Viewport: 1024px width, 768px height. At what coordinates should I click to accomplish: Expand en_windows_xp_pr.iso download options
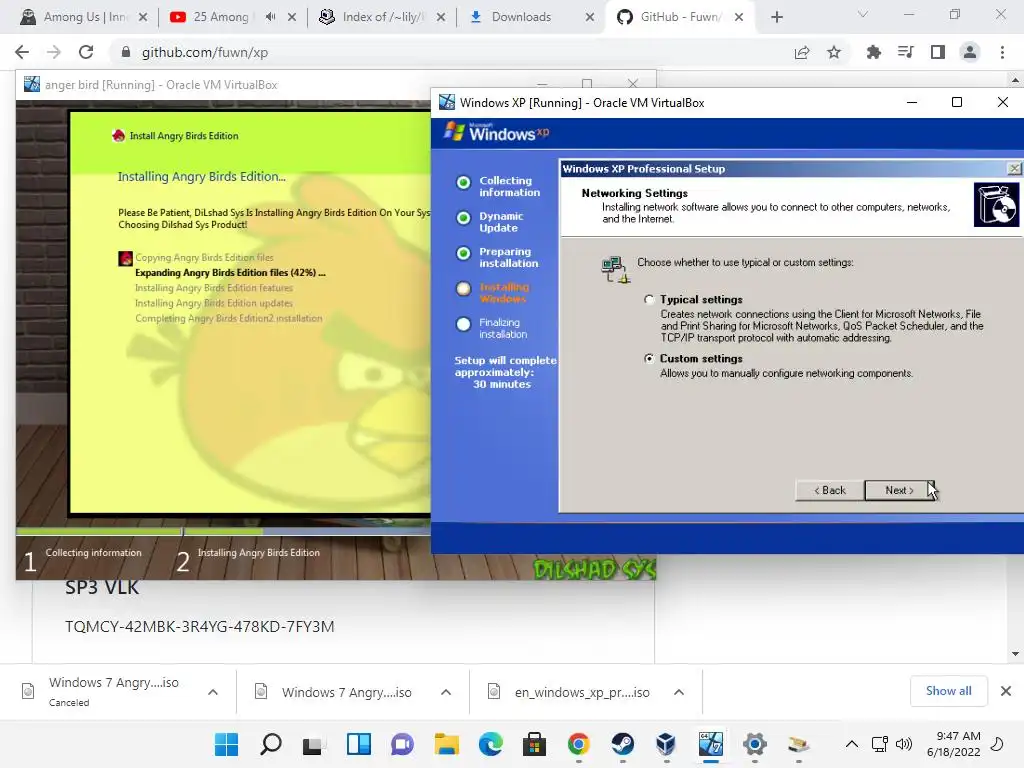tap(679, 692)
